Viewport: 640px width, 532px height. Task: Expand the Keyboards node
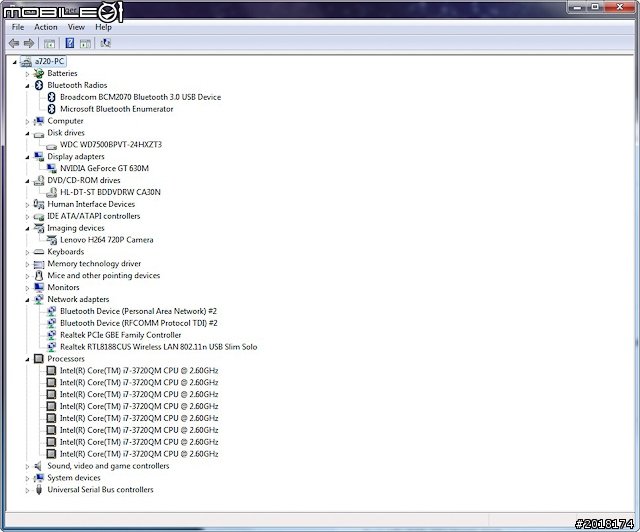click(27, 252)
